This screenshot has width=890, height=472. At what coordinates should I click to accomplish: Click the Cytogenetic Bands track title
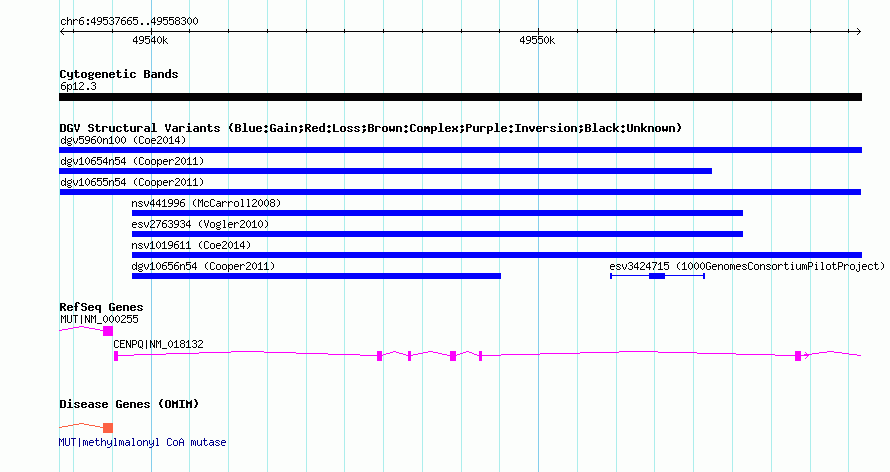coord(119,74)
